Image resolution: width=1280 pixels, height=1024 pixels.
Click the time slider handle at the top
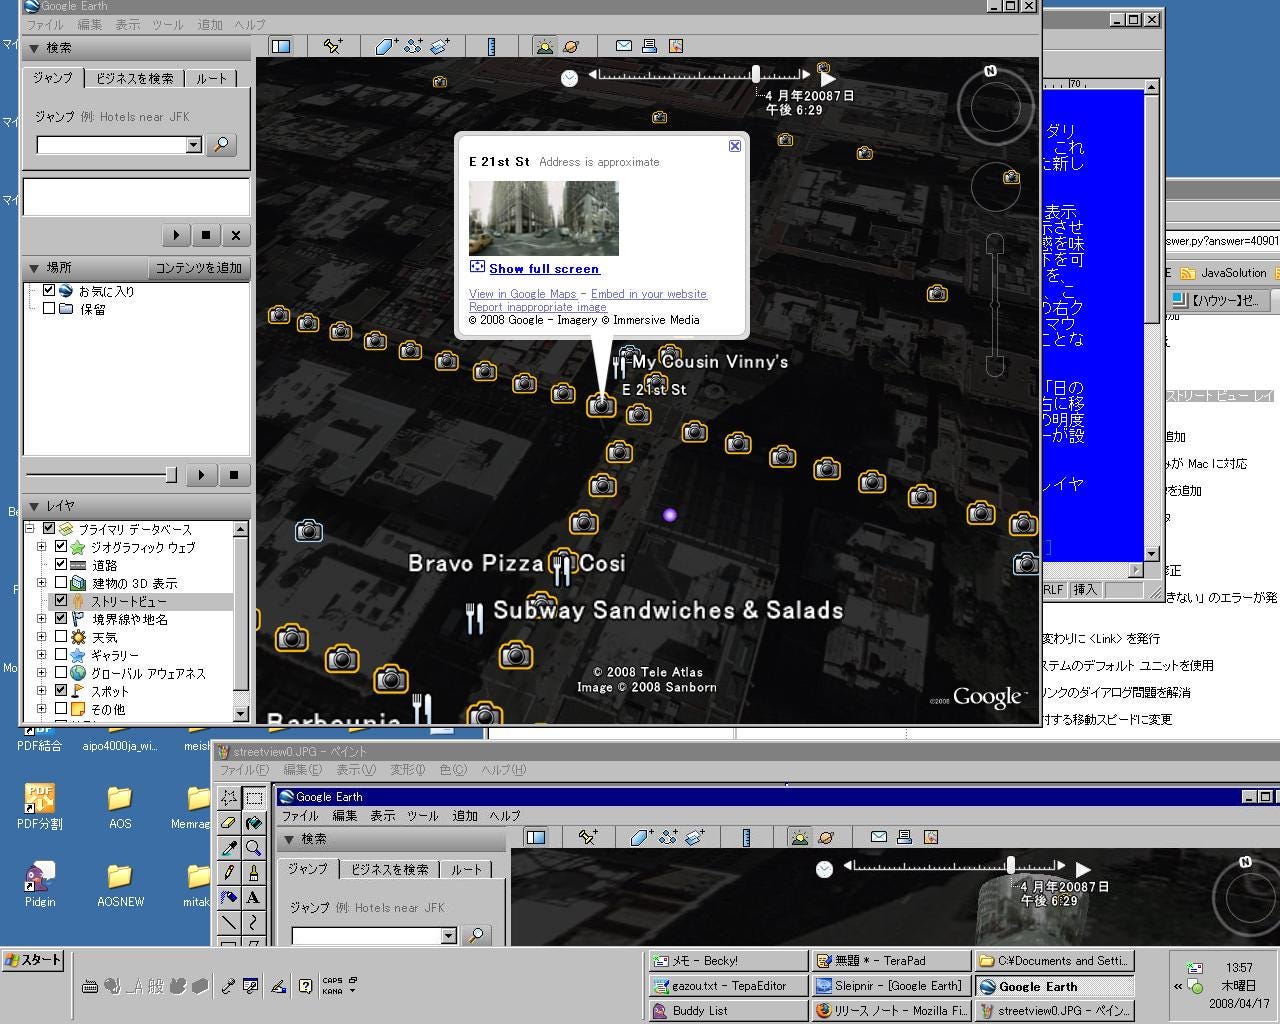[756, 73]
